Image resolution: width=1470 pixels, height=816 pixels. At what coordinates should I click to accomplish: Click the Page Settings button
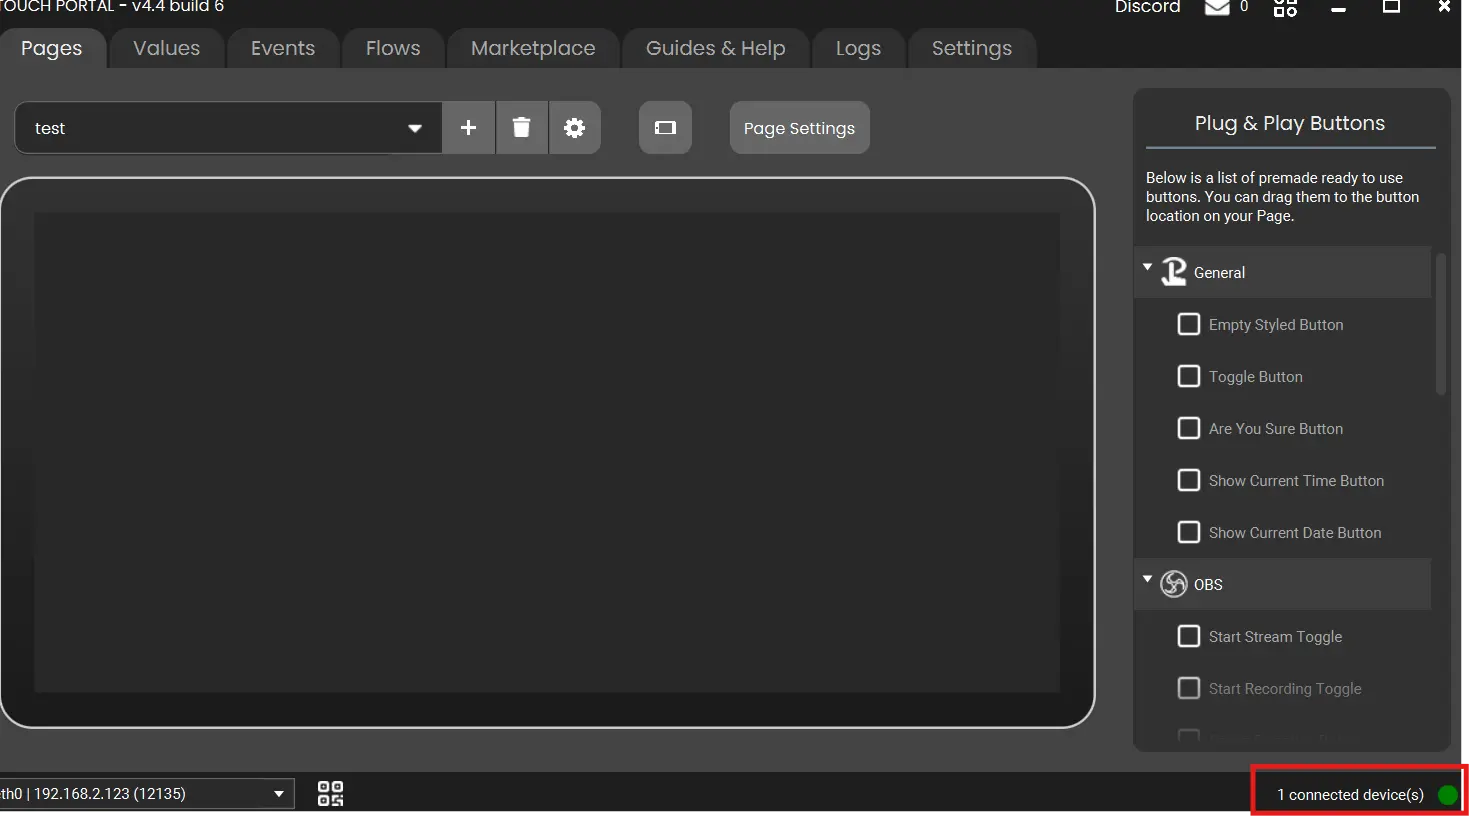point(799,128)
